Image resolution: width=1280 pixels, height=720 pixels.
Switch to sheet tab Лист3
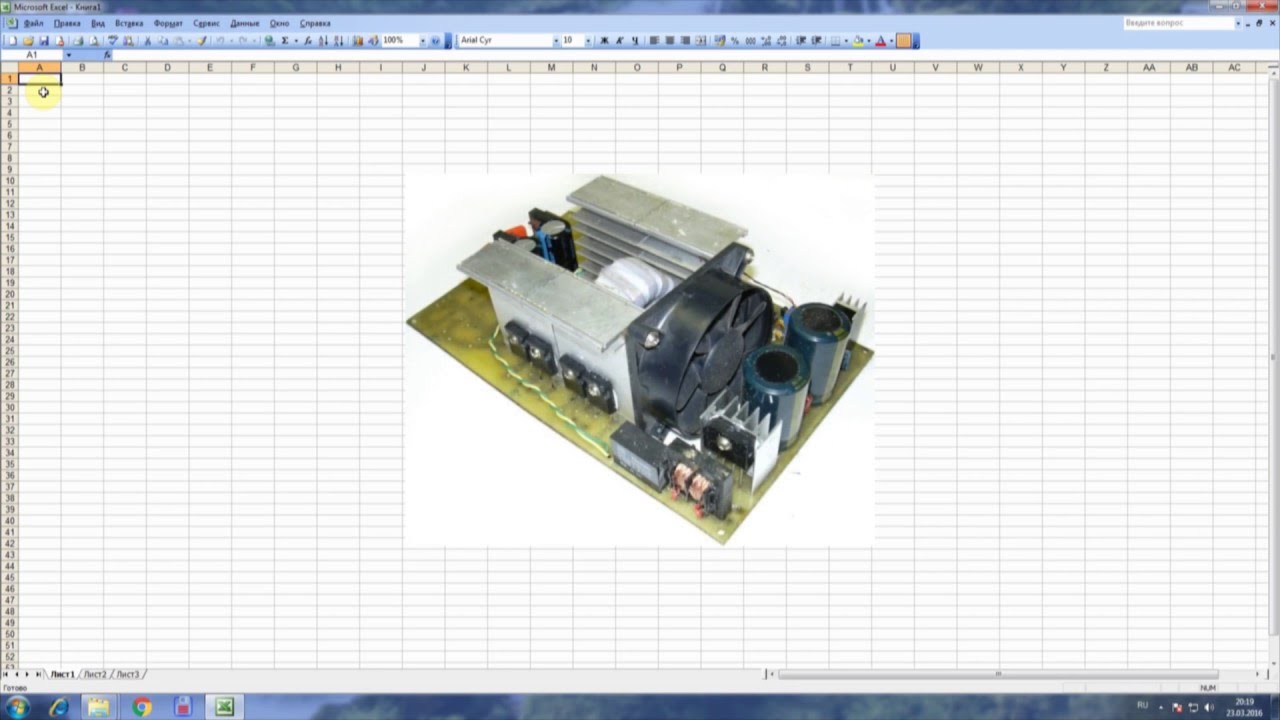(127, 675)
